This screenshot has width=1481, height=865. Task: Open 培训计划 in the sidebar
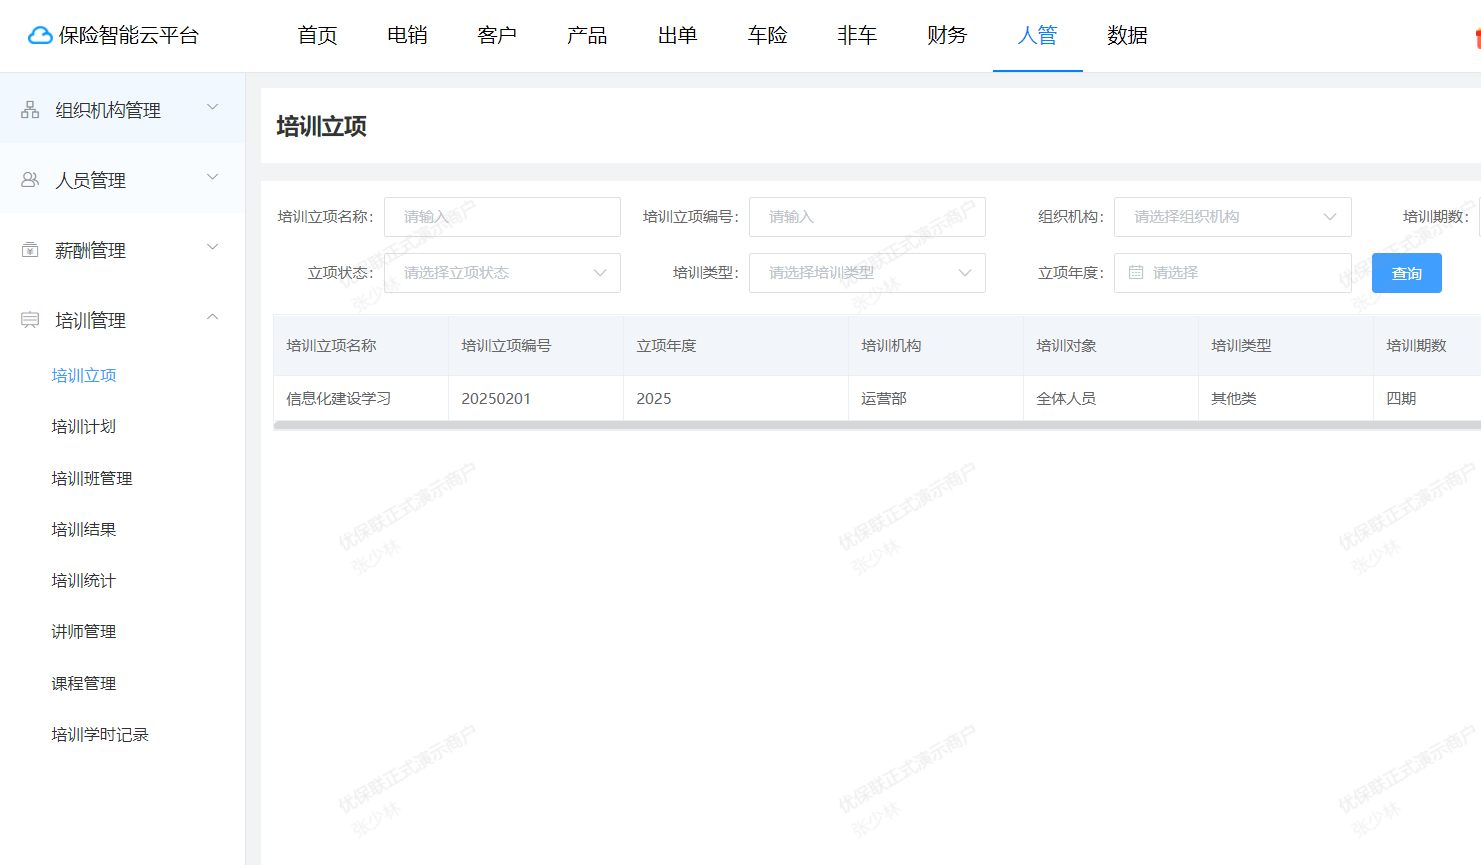click(x=84, y=426)
